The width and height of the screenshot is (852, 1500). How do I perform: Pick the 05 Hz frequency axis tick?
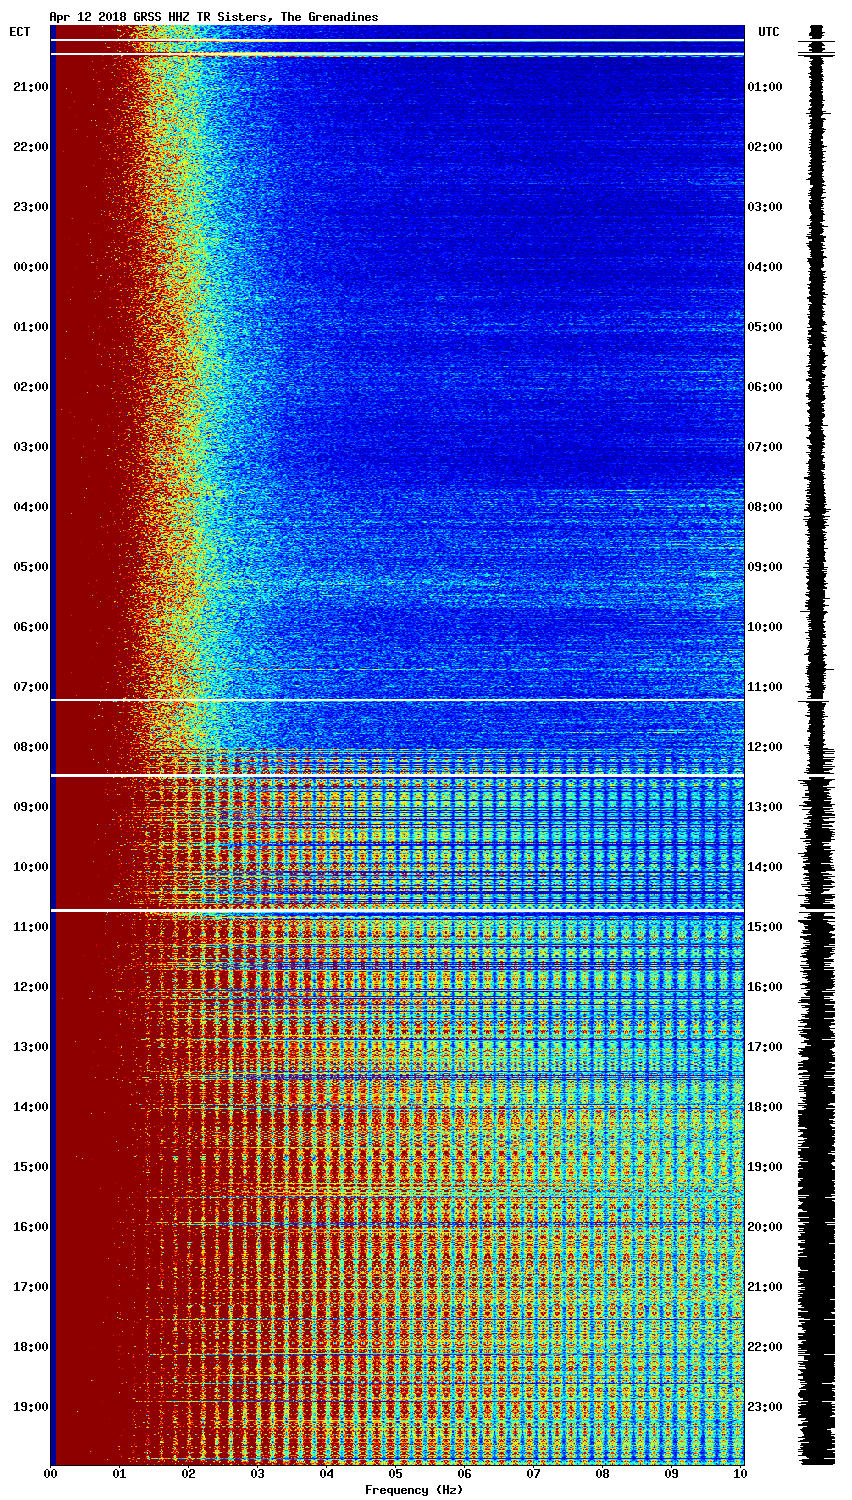tap(395, 1474)
